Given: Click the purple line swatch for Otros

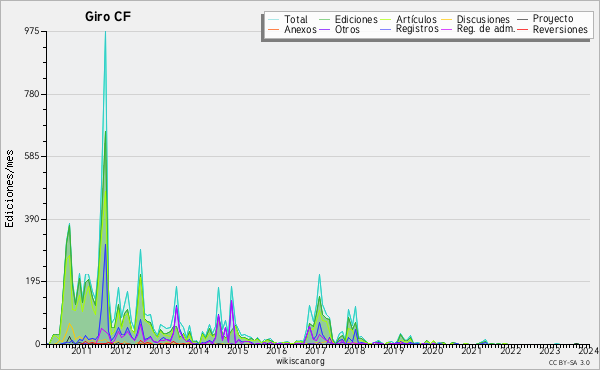Looking at the screenshot, I should pyautogui.click(x=324, y=29).
